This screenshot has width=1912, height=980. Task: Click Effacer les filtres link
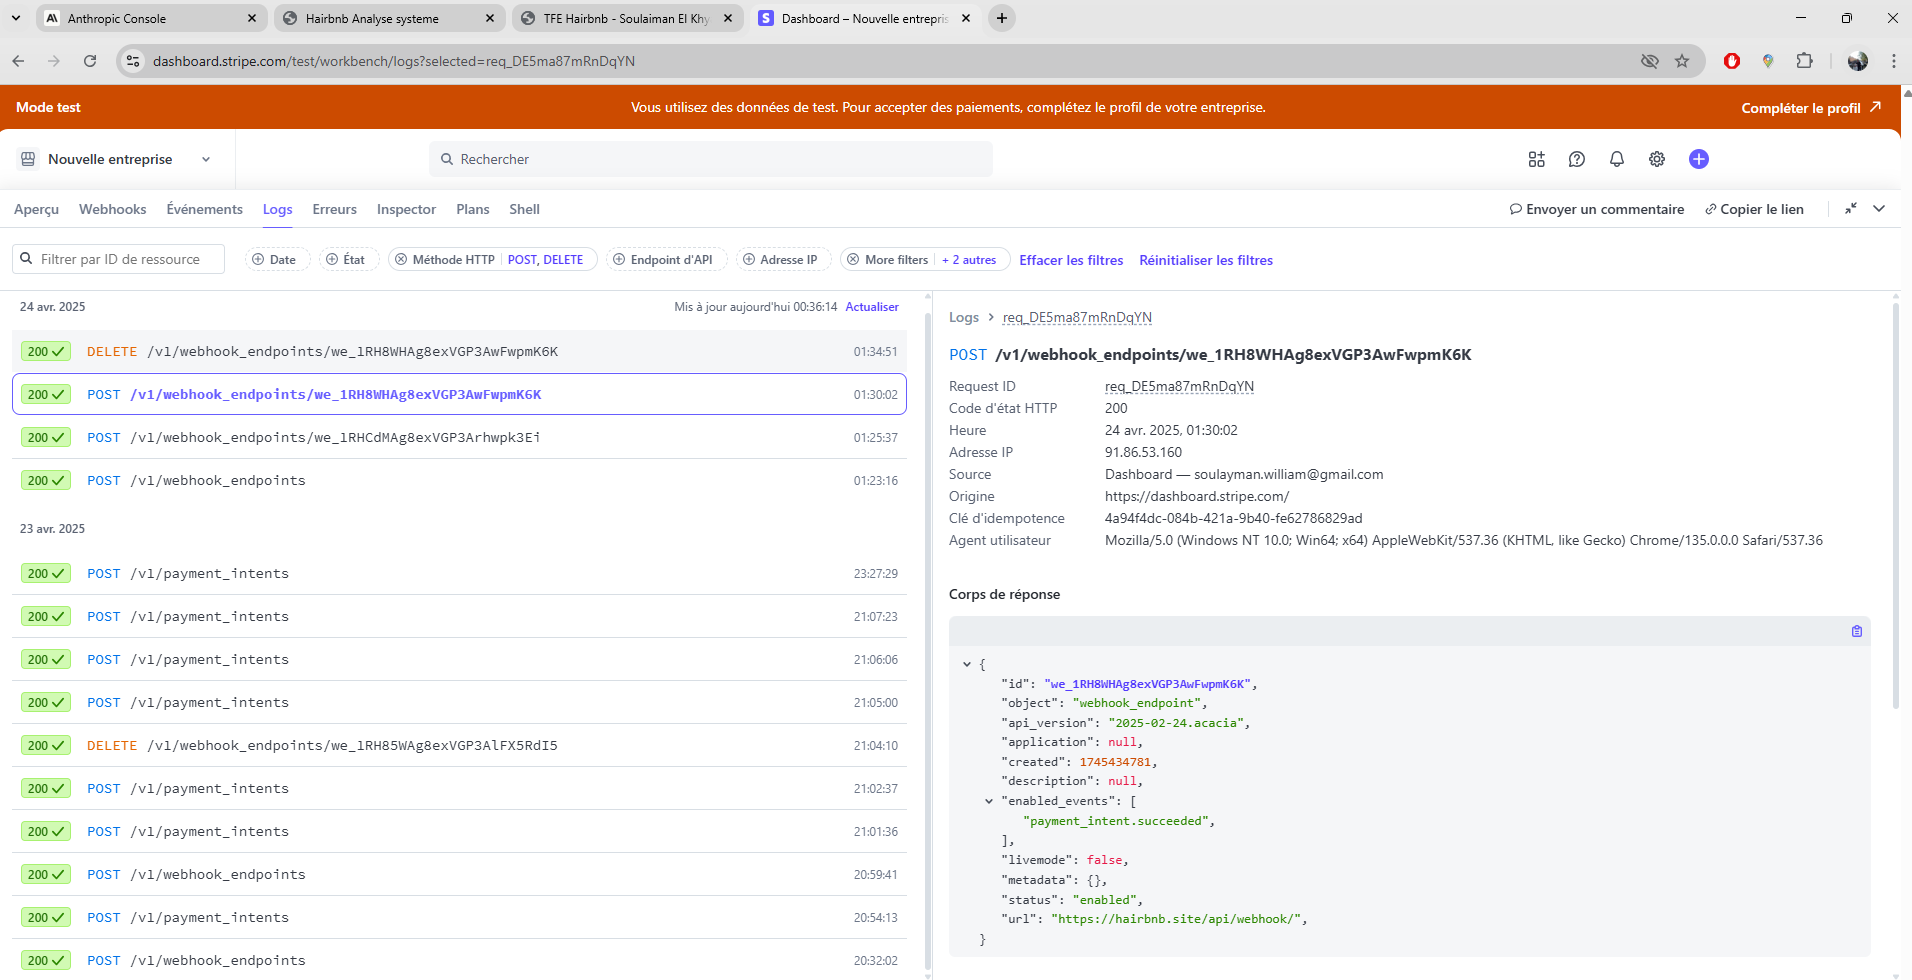point(1070,260)
